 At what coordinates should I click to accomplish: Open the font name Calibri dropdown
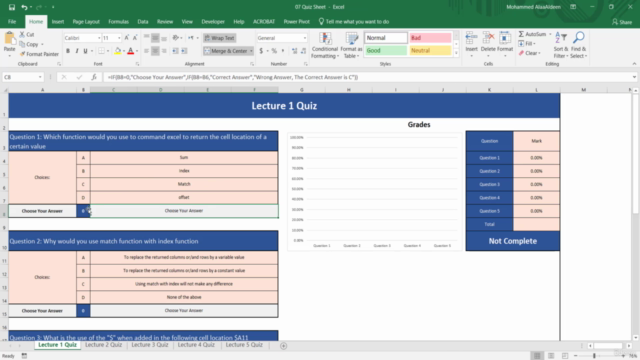pyautogui.click(x=99, y=38)
